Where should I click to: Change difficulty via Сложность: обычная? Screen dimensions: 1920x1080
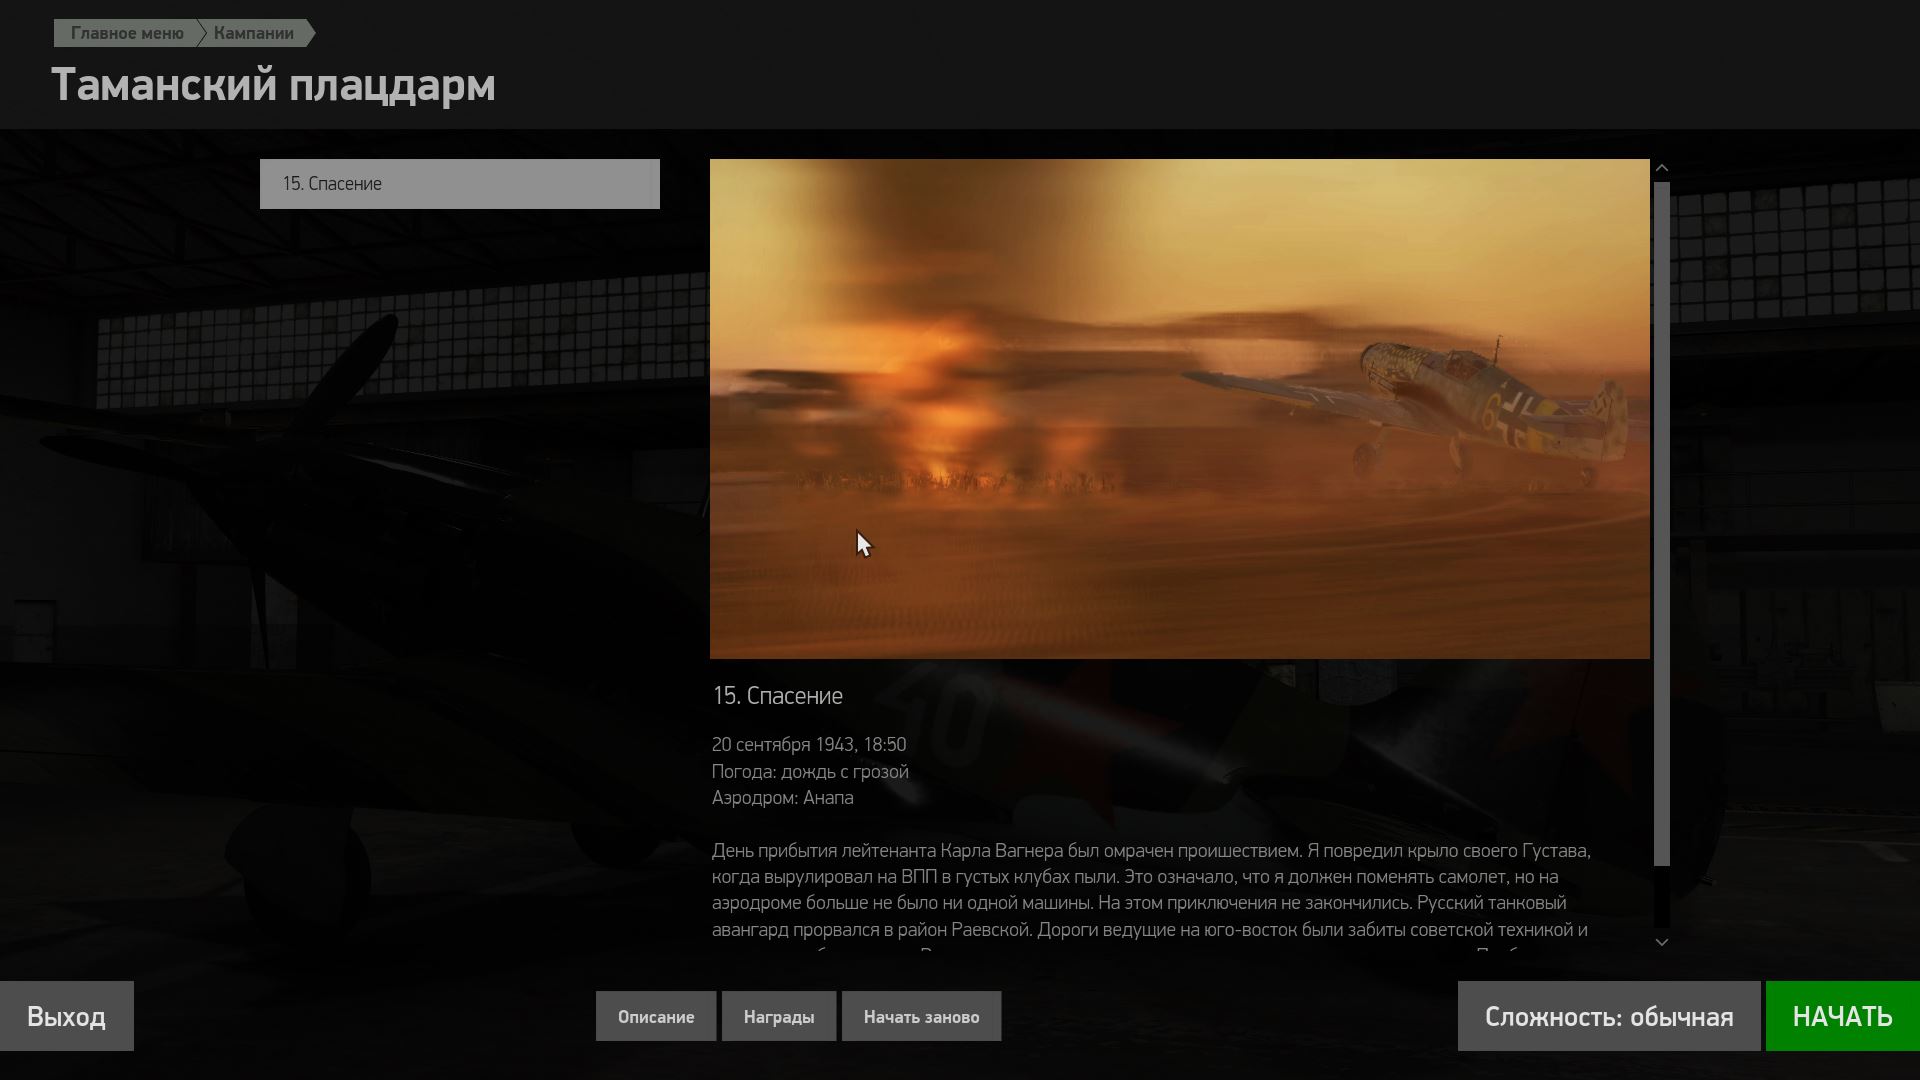(1609, 1016)
